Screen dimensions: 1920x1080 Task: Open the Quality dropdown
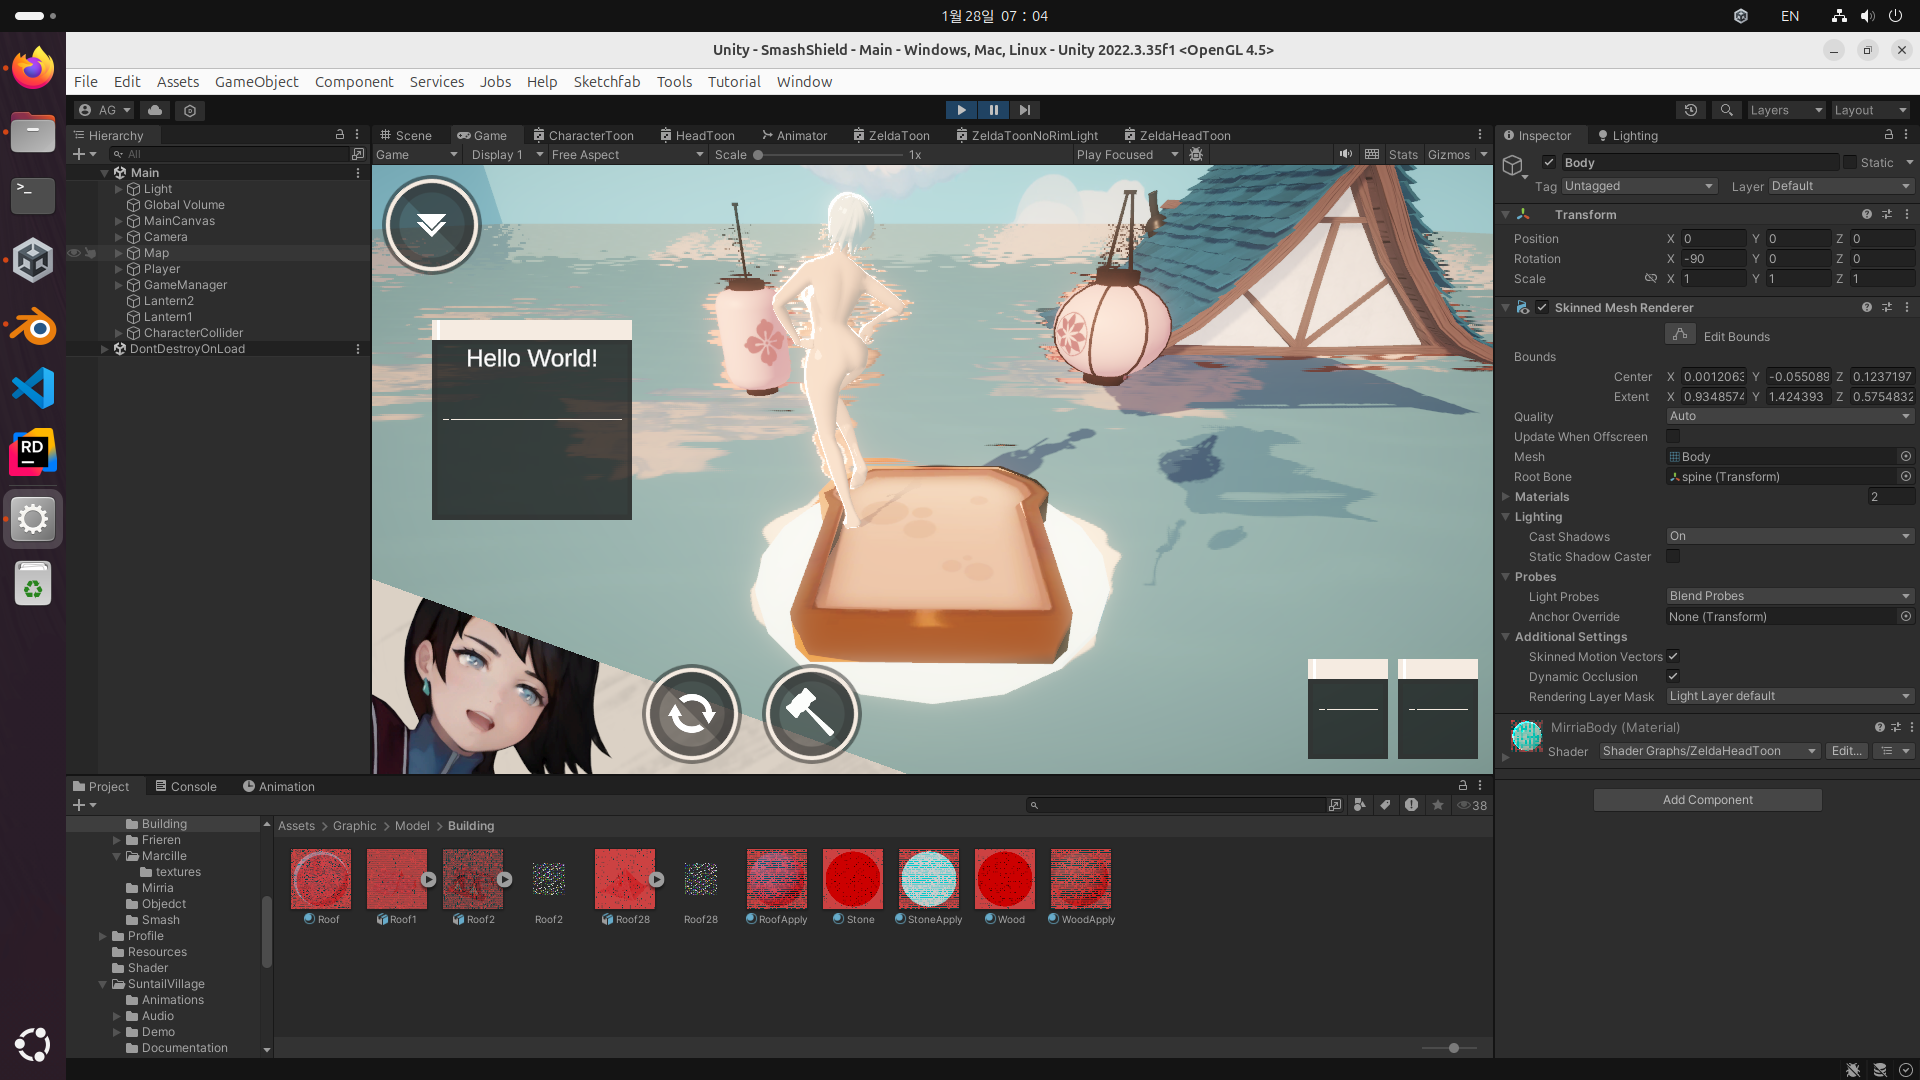pos(1789,416)
